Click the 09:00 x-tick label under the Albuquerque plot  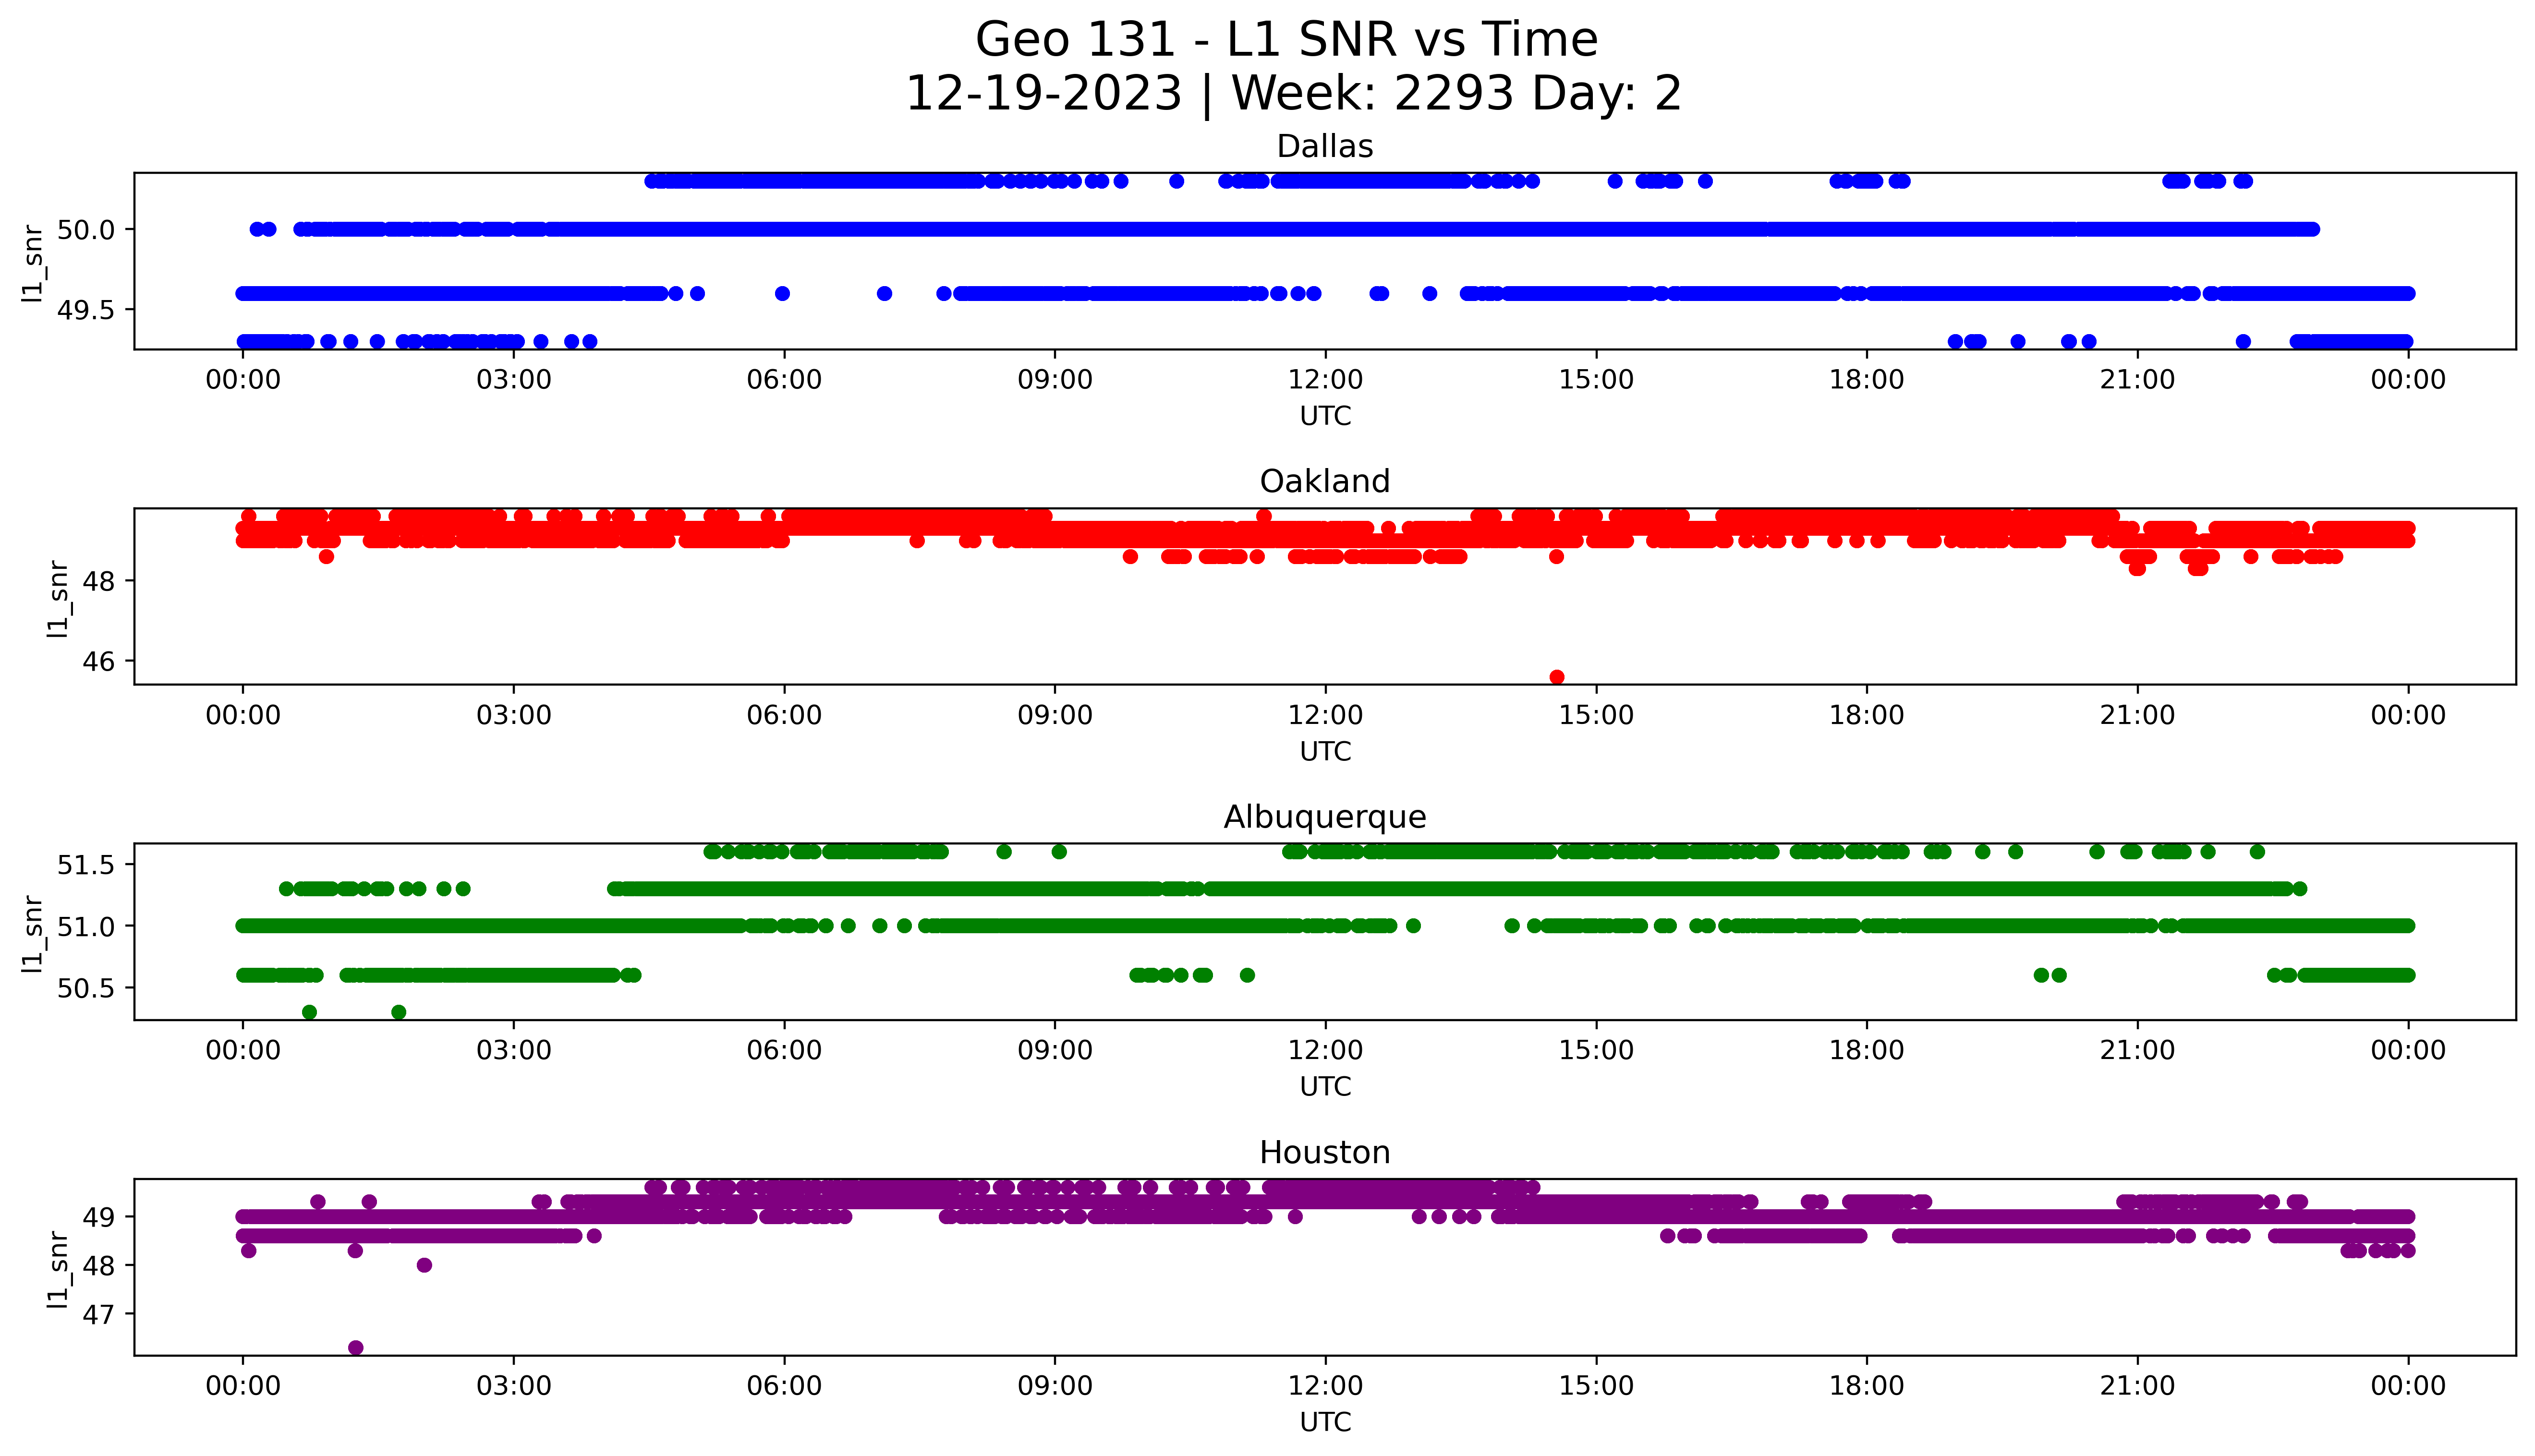[x=1055, y=1051]
